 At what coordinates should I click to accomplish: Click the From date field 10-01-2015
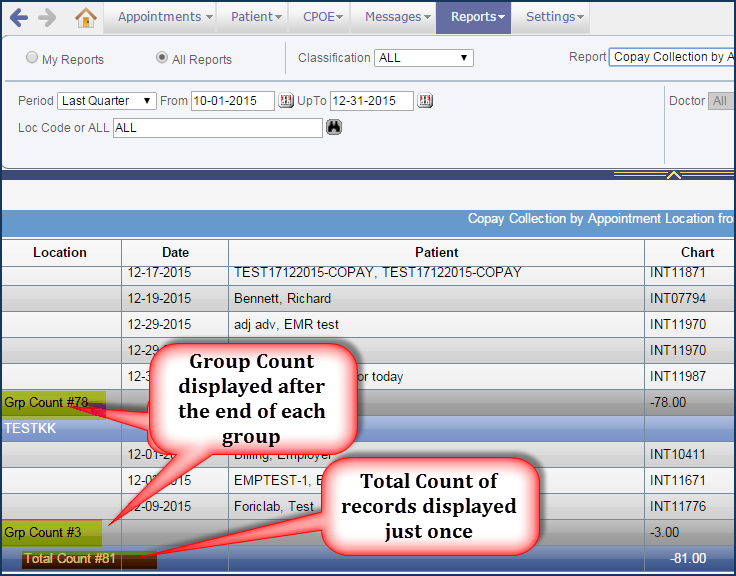tap(232, 100)
